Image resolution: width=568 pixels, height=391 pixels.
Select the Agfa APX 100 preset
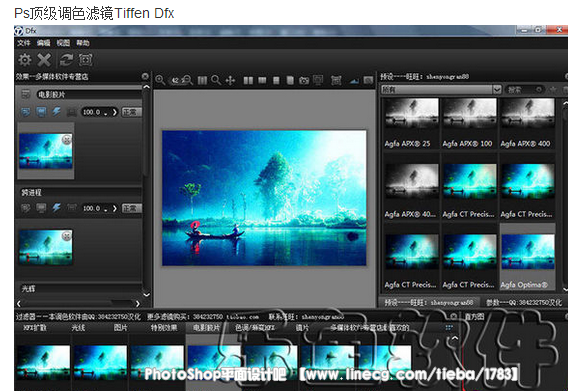coord(469,123)
